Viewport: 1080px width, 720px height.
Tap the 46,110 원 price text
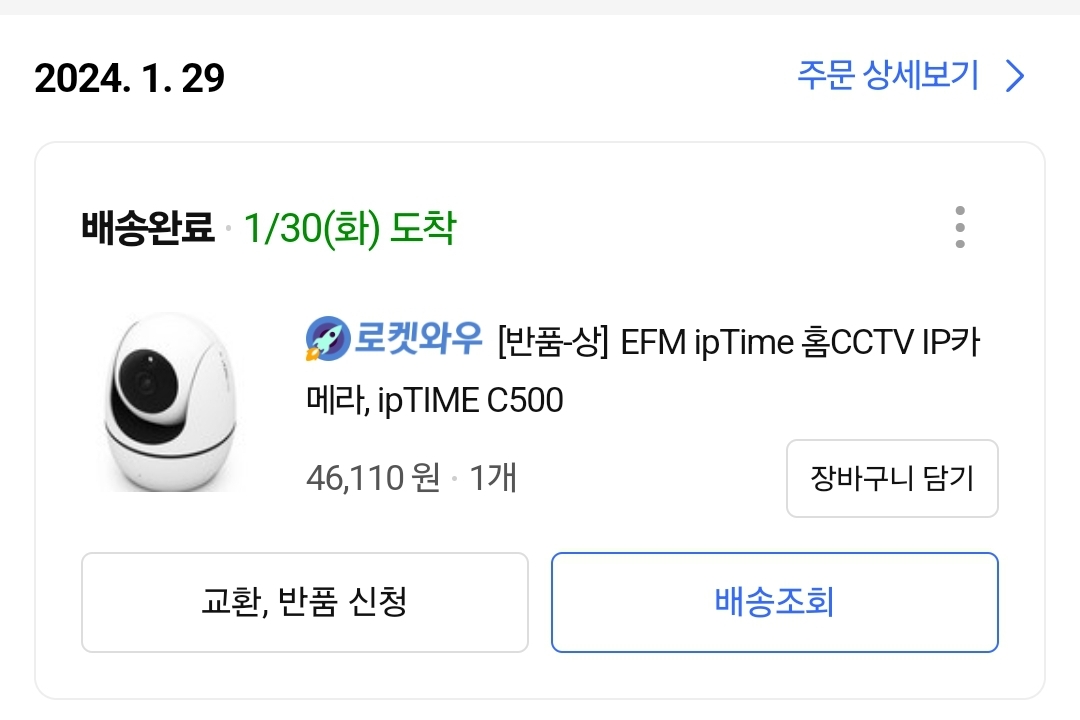coord(373,477)
